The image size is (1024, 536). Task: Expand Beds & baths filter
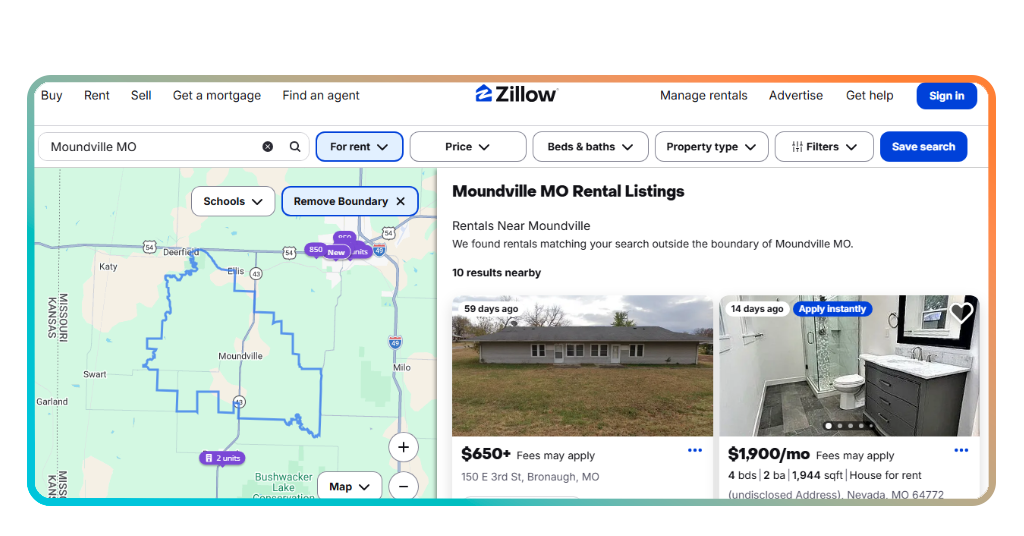click(590, 147)
